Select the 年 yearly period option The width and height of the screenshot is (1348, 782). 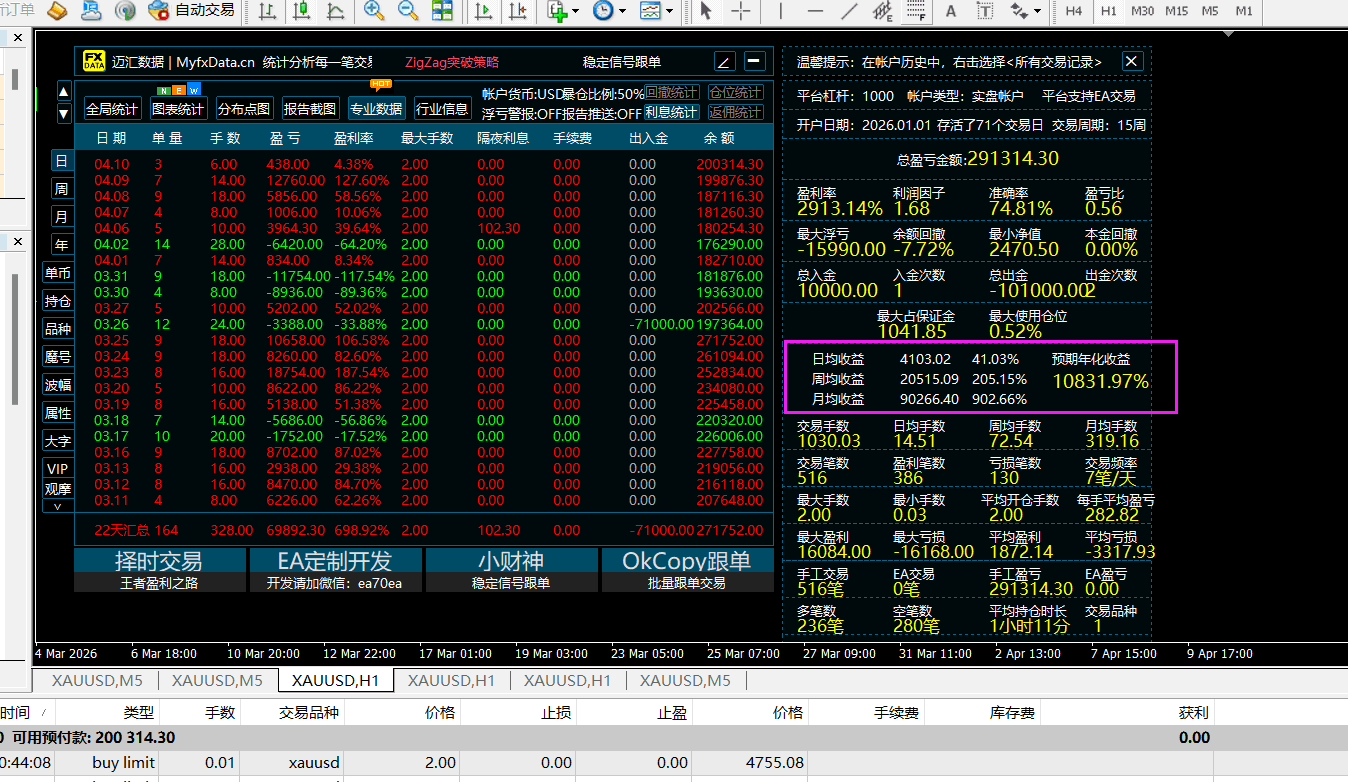tap(61, 245)
